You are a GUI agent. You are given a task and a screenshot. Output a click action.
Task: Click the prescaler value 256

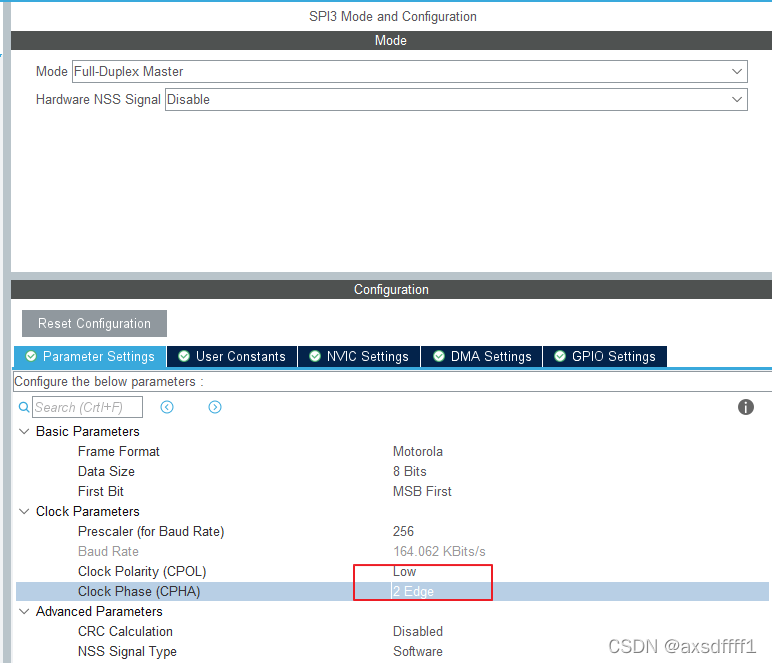tap(403, 532)
